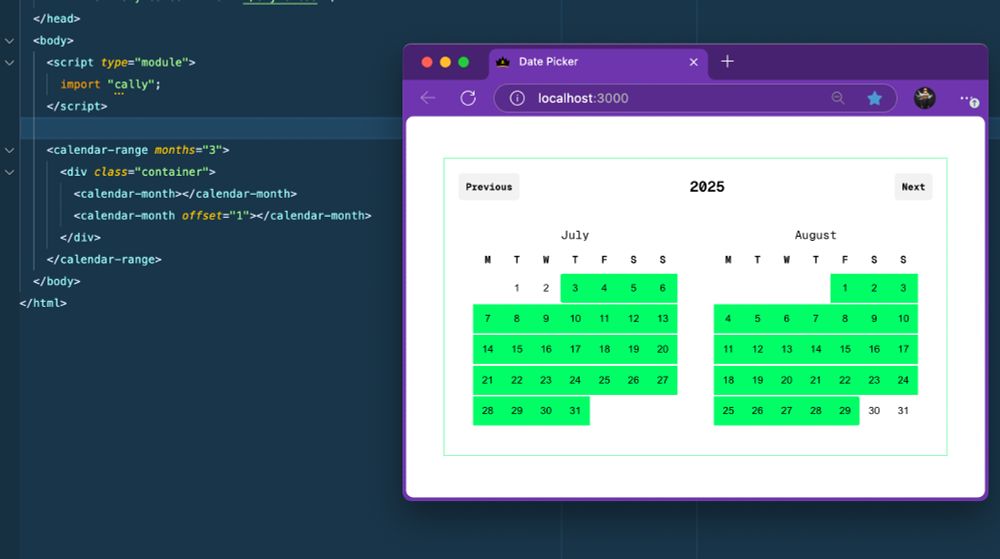This screenshot has height=559, width=1000.
Task: Click the import "cally" code line
Action: [x=110, y=84]
